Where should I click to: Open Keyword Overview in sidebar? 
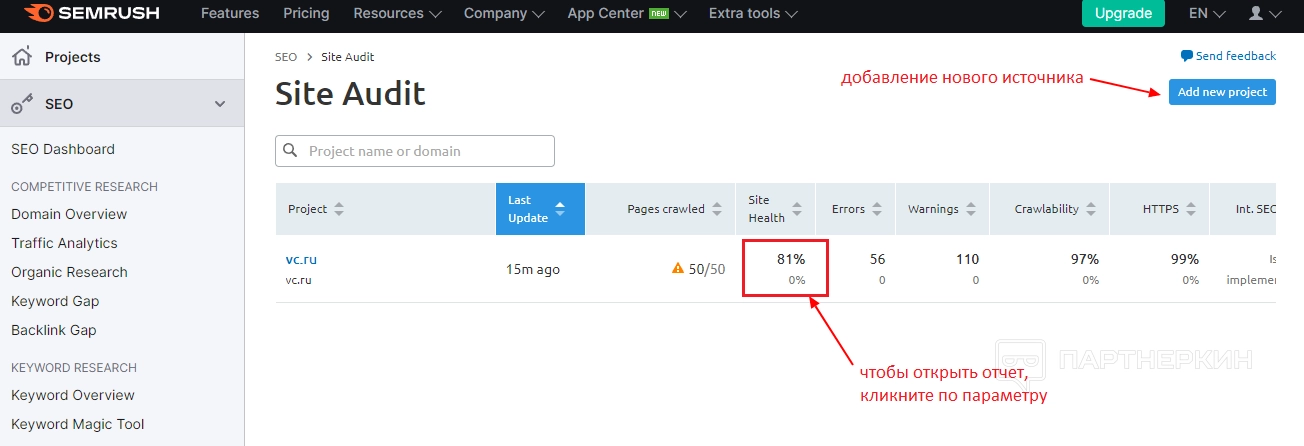[x=73, y=395]
